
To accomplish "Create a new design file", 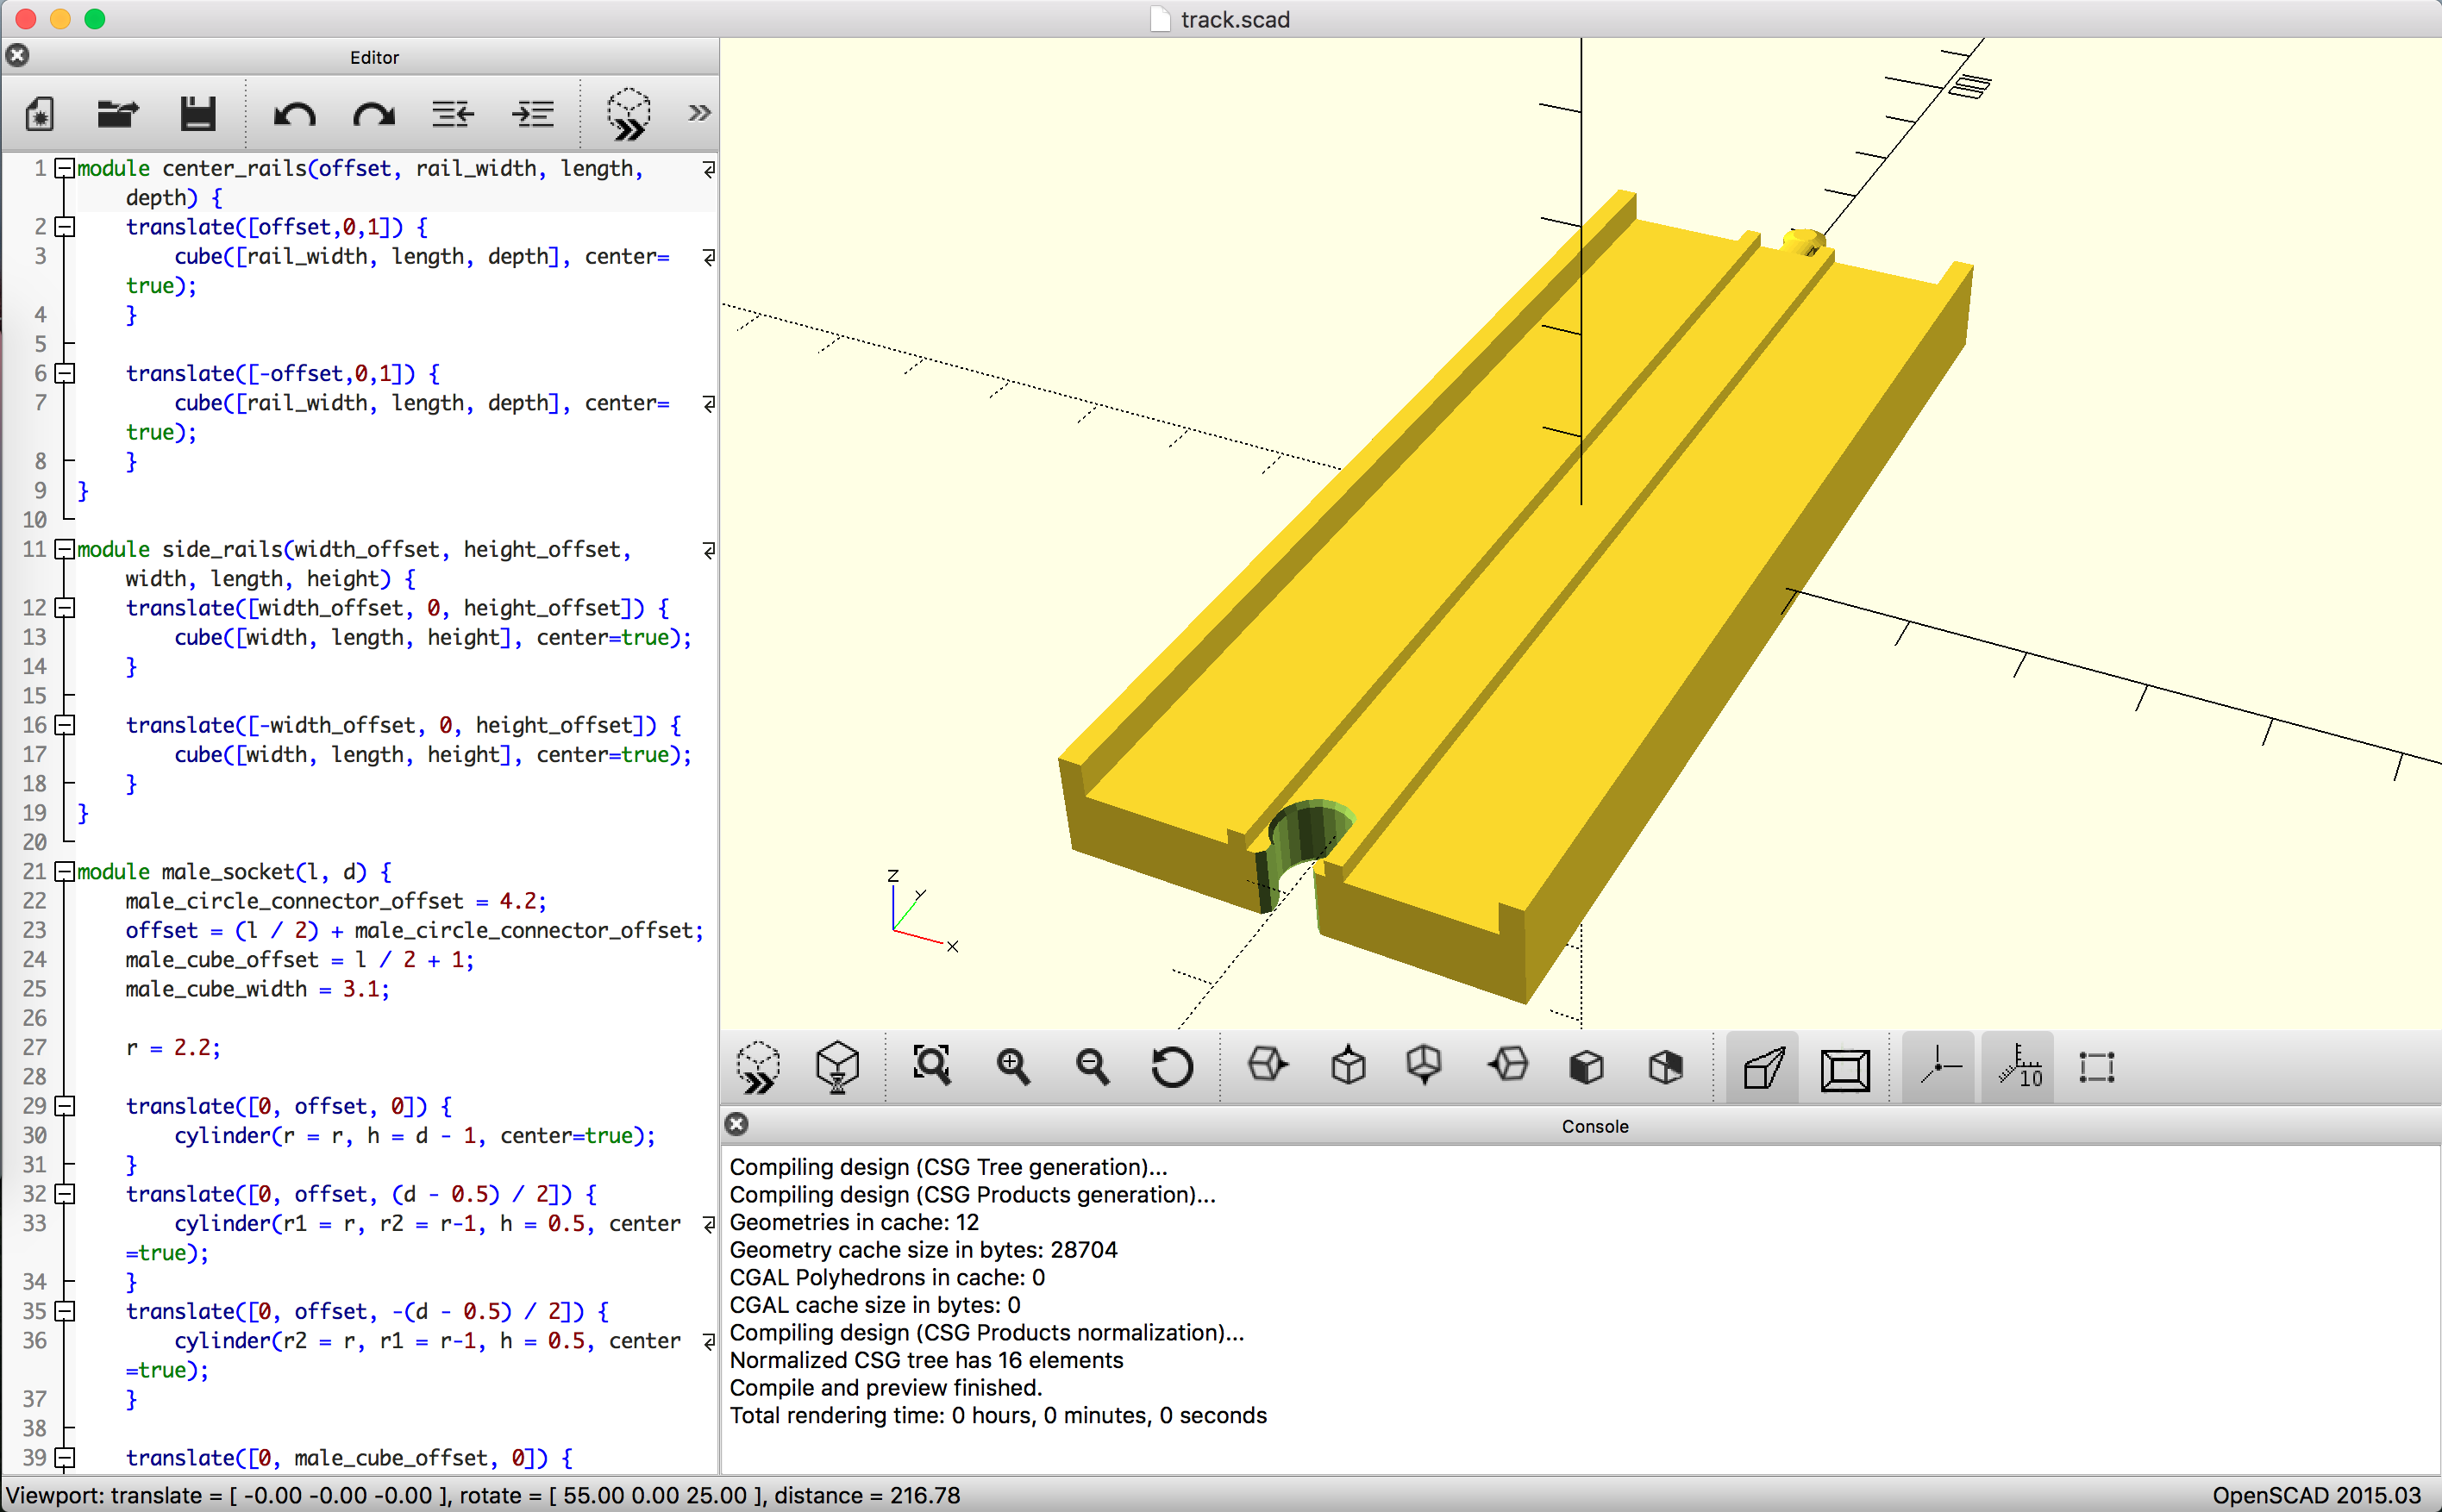I will (x=38, y=113).
